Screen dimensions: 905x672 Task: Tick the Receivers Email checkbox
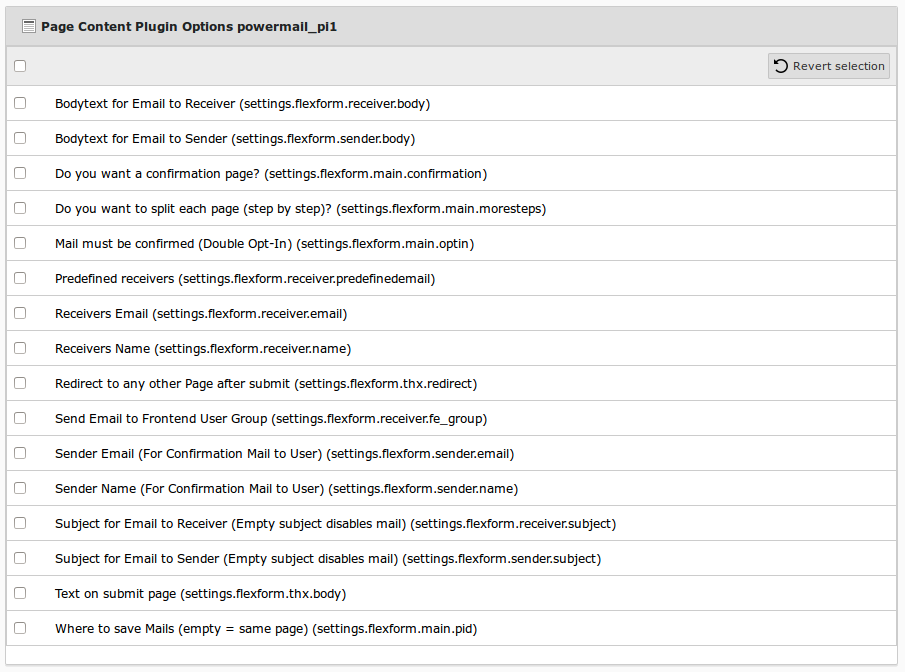(20, 313)
